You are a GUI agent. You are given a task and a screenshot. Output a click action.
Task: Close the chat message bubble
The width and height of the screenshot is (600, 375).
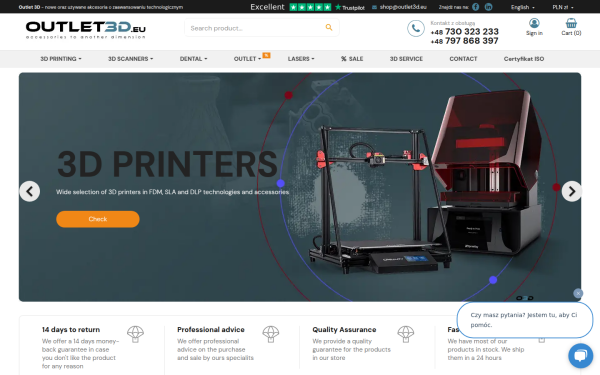click(x=578, y=293)
